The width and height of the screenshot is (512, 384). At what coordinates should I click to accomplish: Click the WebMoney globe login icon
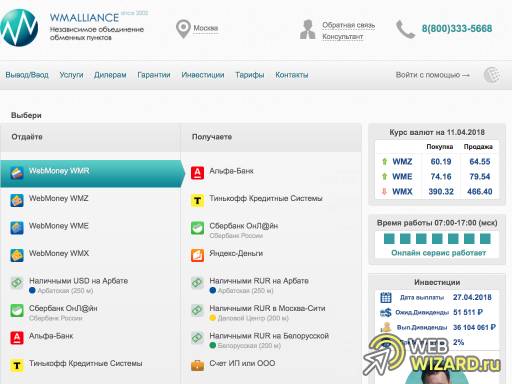coord(492,75)
